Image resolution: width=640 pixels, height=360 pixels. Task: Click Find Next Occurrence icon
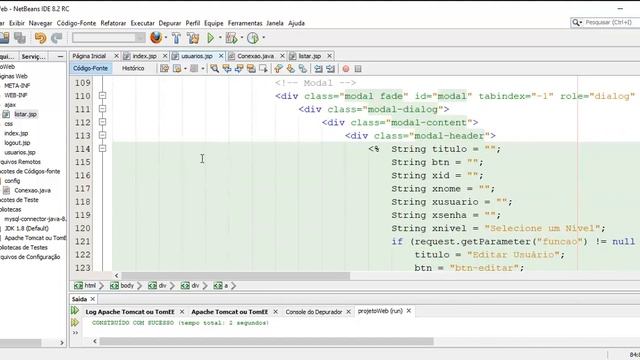[x=239, y=69]
